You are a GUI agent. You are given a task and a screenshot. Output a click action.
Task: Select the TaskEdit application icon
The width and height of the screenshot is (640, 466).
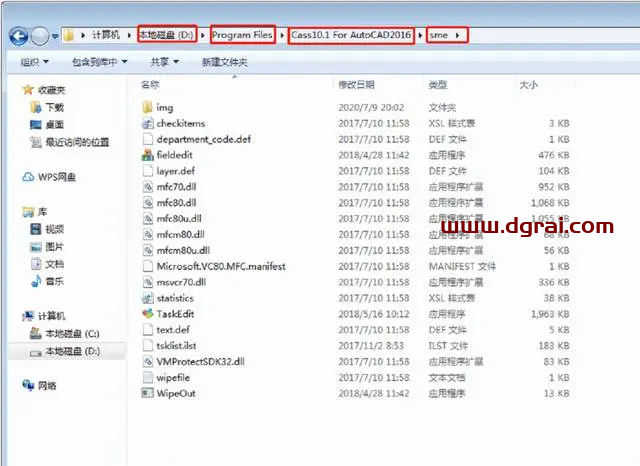(147, 314)
